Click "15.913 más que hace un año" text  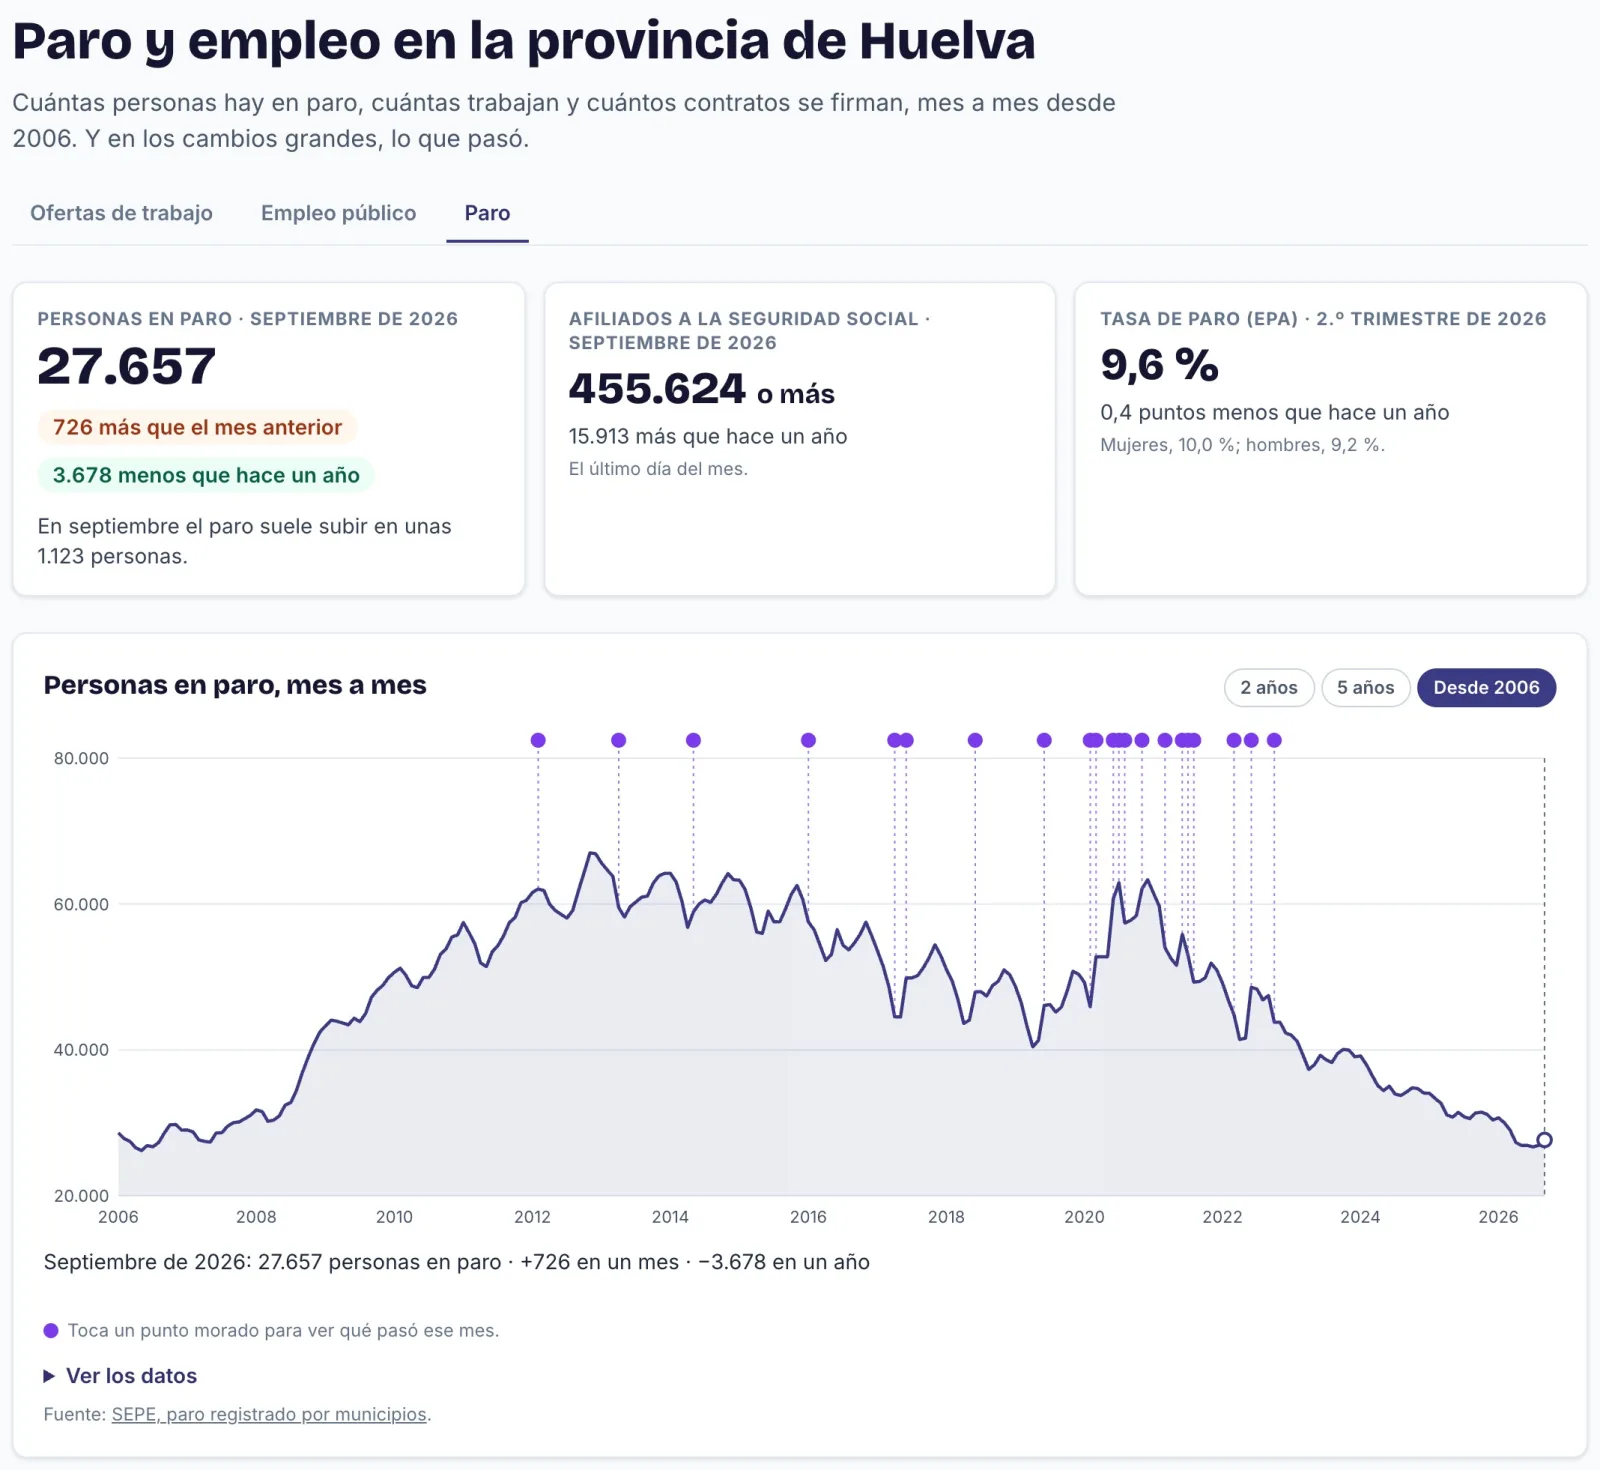[x=708, y=436]
